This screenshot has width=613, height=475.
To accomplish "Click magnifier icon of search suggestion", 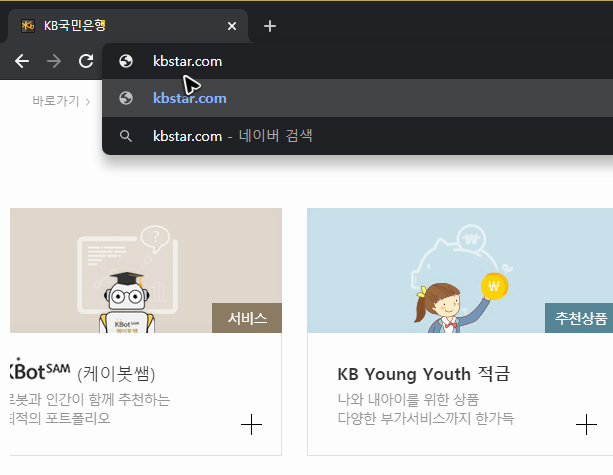I will coord(125,136).
